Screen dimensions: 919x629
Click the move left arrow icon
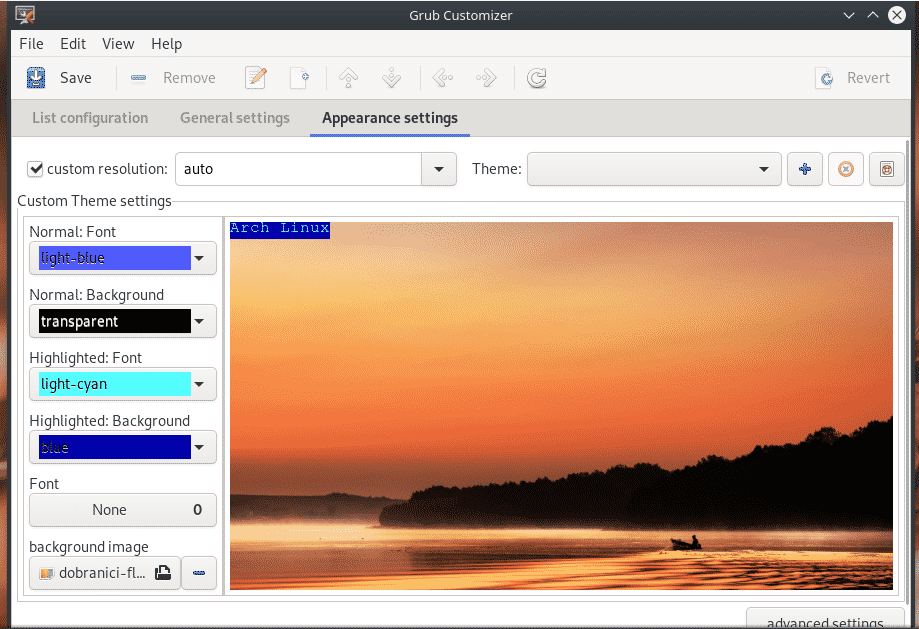tap(443, 78)
